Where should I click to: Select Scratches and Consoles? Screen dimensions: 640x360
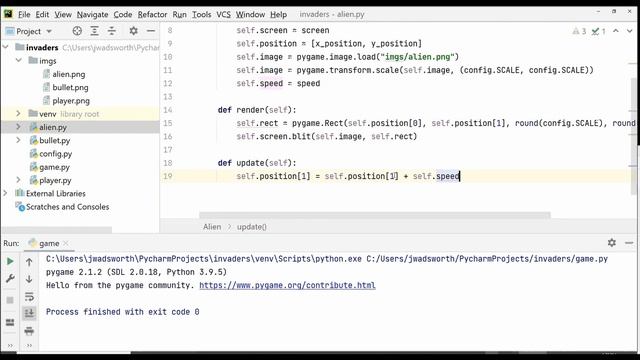(x=67, y=207)
